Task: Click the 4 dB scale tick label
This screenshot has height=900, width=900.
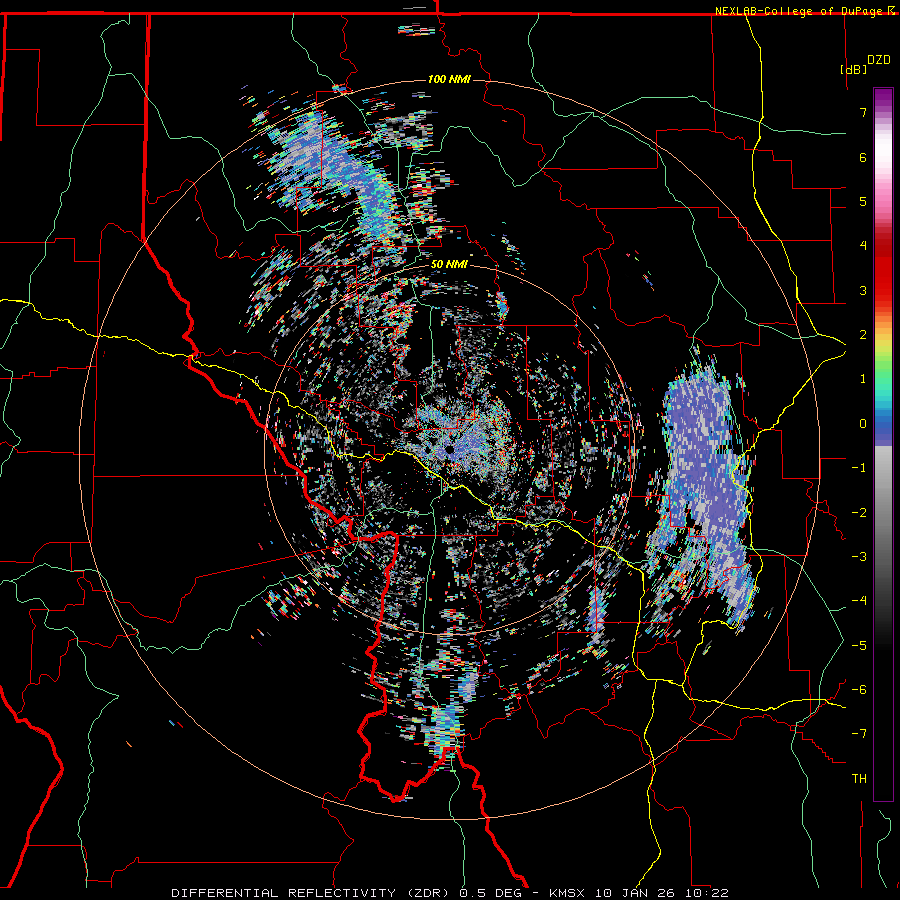Action: 863,246
